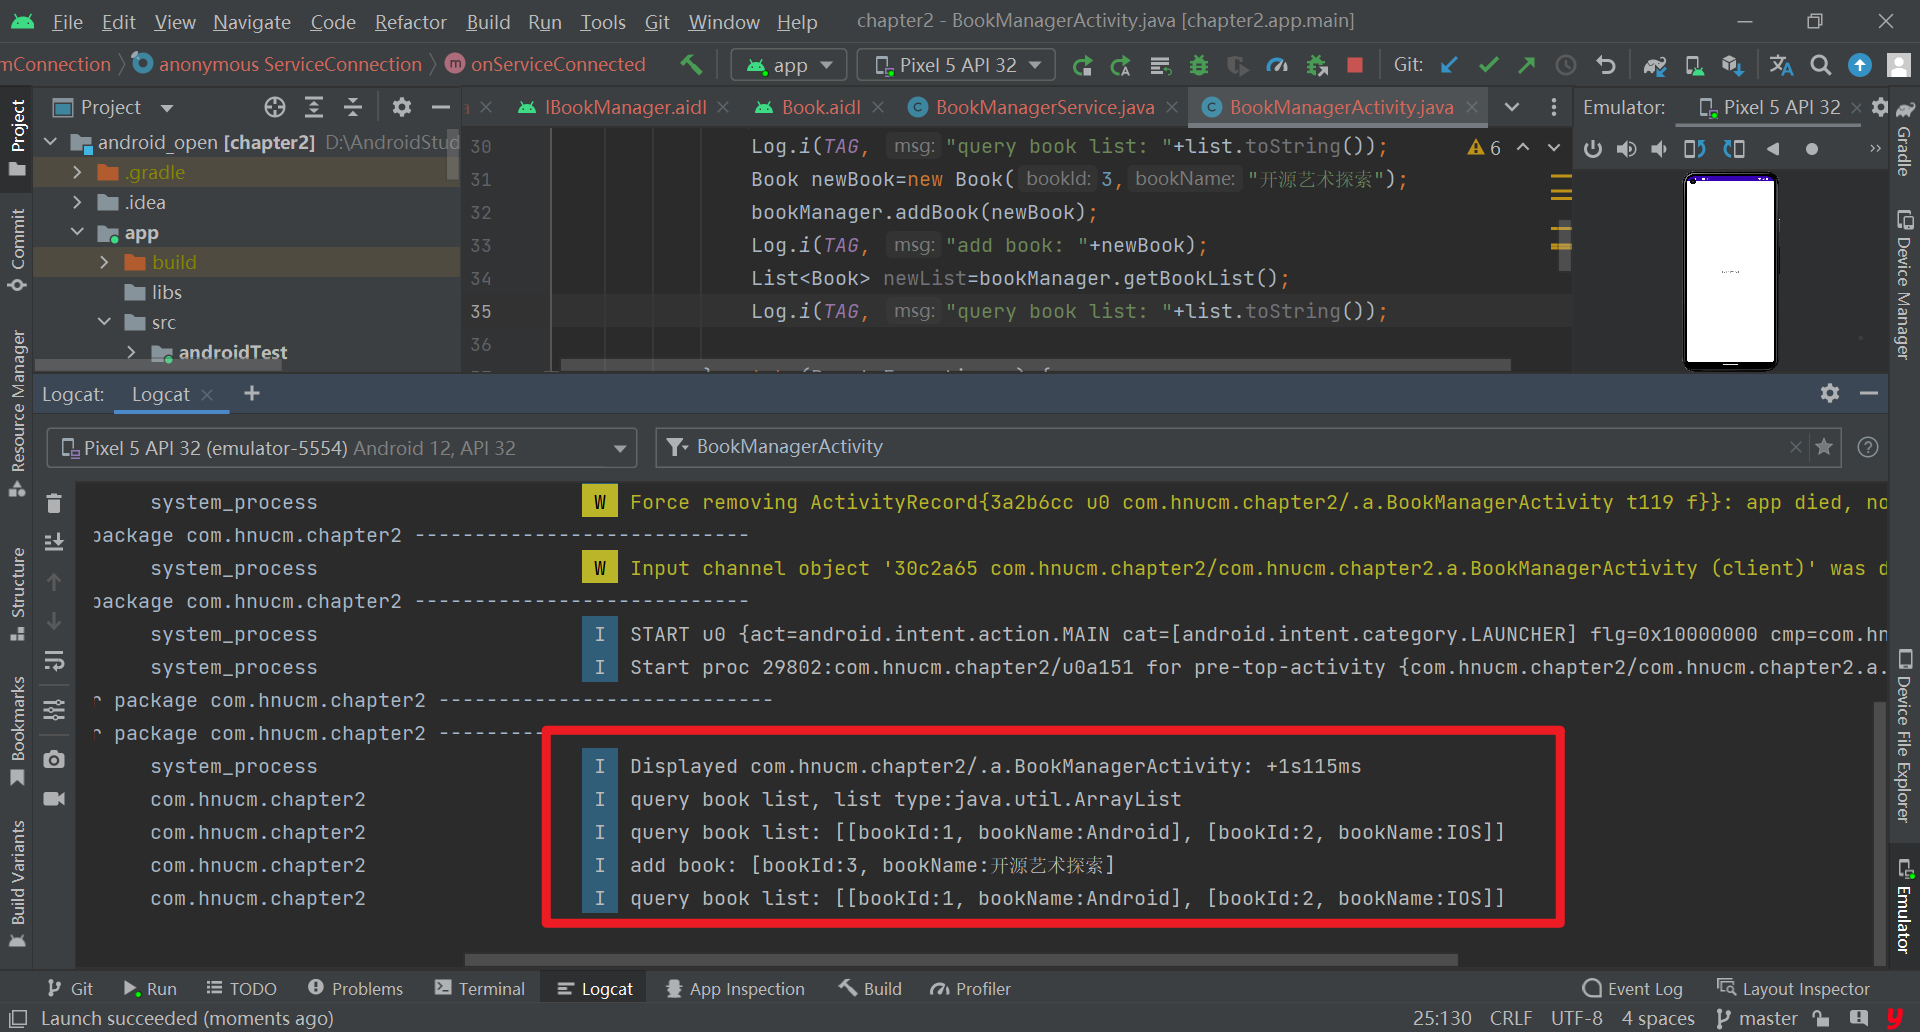
Task: Open the Profiler tool window
Action: pos(970,988)
